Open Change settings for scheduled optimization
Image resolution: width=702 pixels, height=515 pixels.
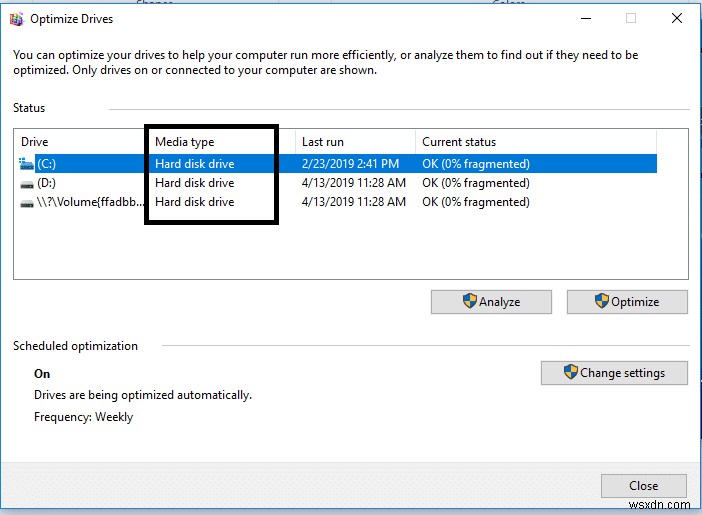(614, 373)
